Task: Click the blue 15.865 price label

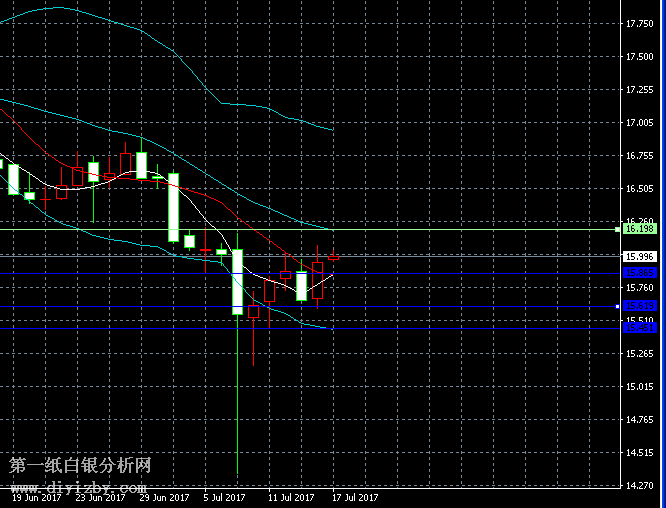Action: click(x=639, y=272)
